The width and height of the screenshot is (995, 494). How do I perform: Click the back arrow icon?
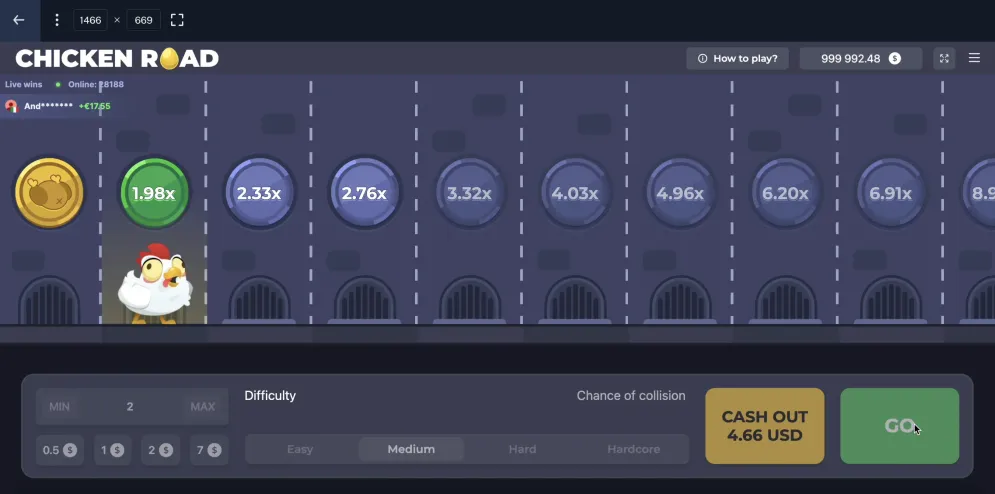pos(18,20)
